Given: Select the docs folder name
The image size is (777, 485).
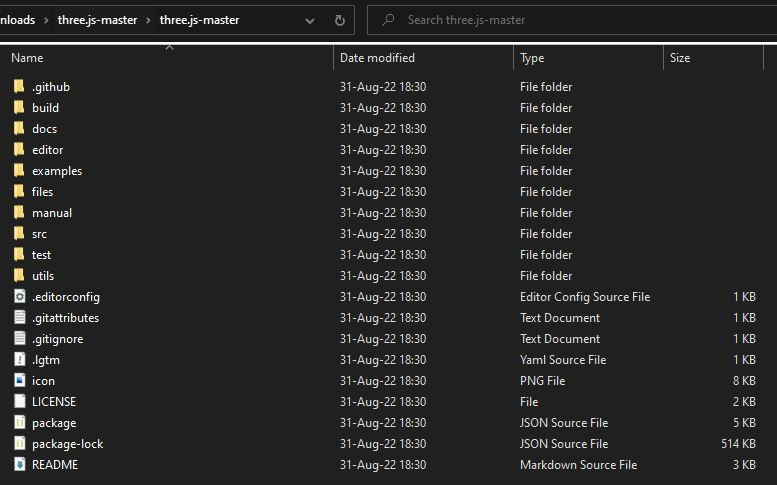Looking at the screenshot, I should coord(45,129).
